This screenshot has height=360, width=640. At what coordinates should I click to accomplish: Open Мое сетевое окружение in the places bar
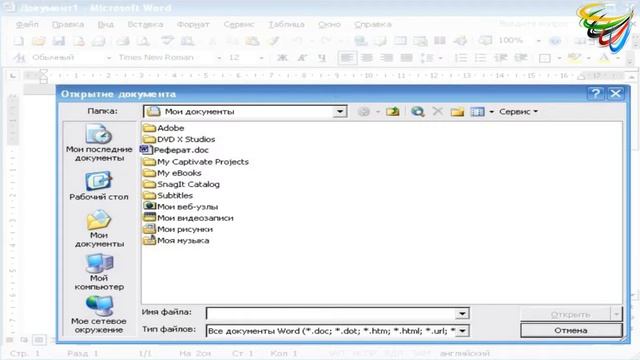pos(99,315)
